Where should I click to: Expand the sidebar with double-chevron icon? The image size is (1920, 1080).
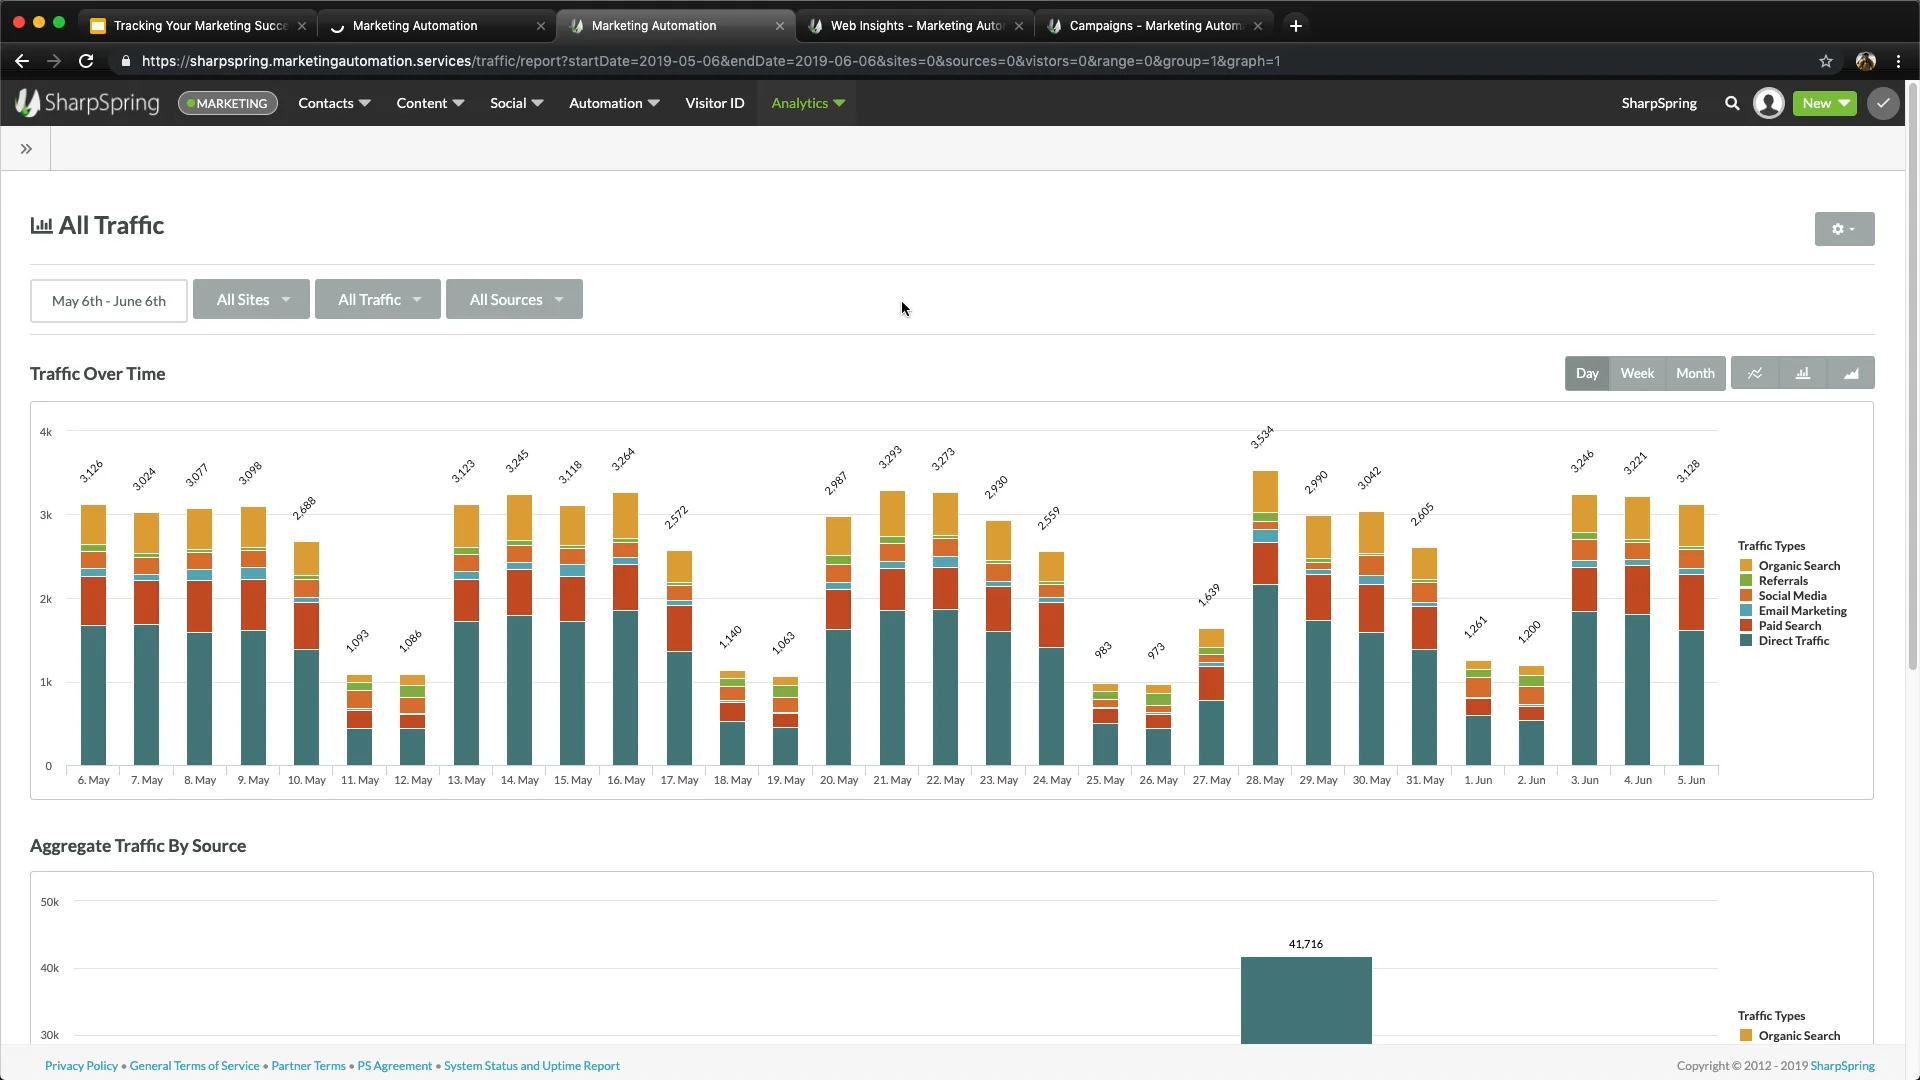(x=26, y=149)
